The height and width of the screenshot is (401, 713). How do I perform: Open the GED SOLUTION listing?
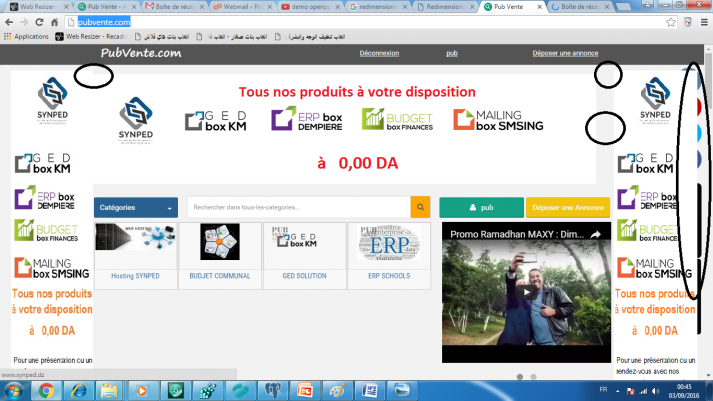(304, 276)
